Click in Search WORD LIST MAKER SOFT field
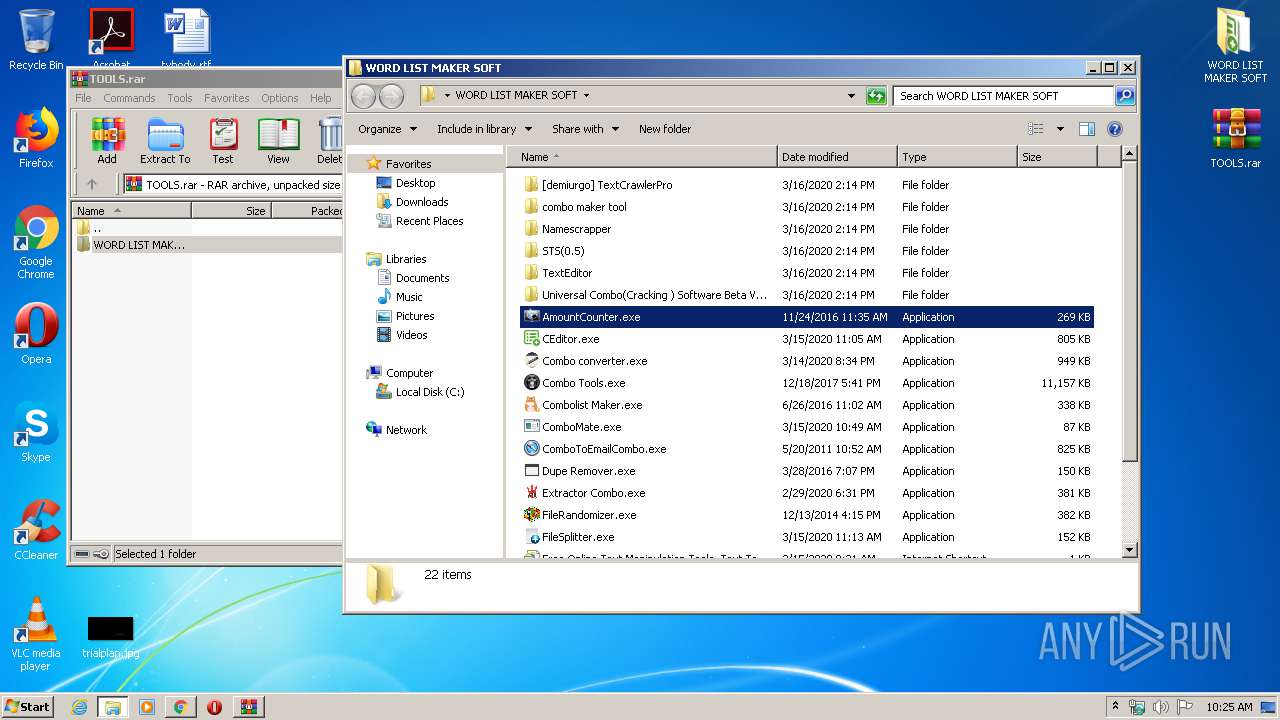The width and height of the screenshot is (1280, 720). [x=1003, y=96]
